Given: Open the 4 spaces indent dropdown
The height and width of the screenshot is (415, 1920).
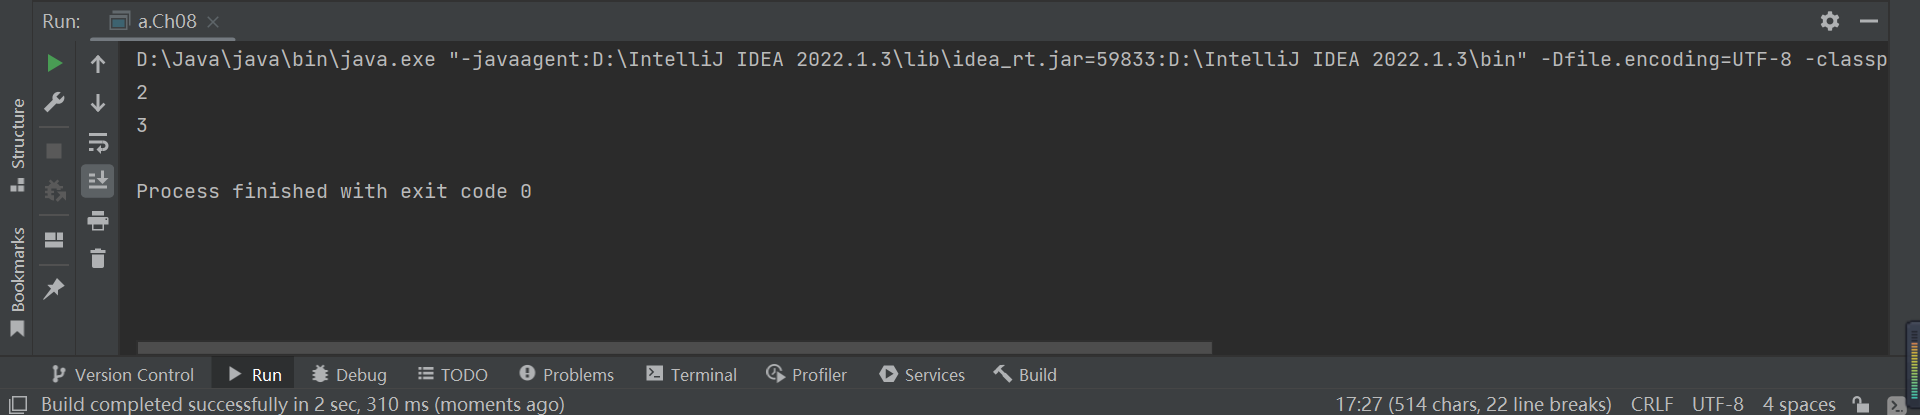Looking at the screenshot, I should 1798,404.
